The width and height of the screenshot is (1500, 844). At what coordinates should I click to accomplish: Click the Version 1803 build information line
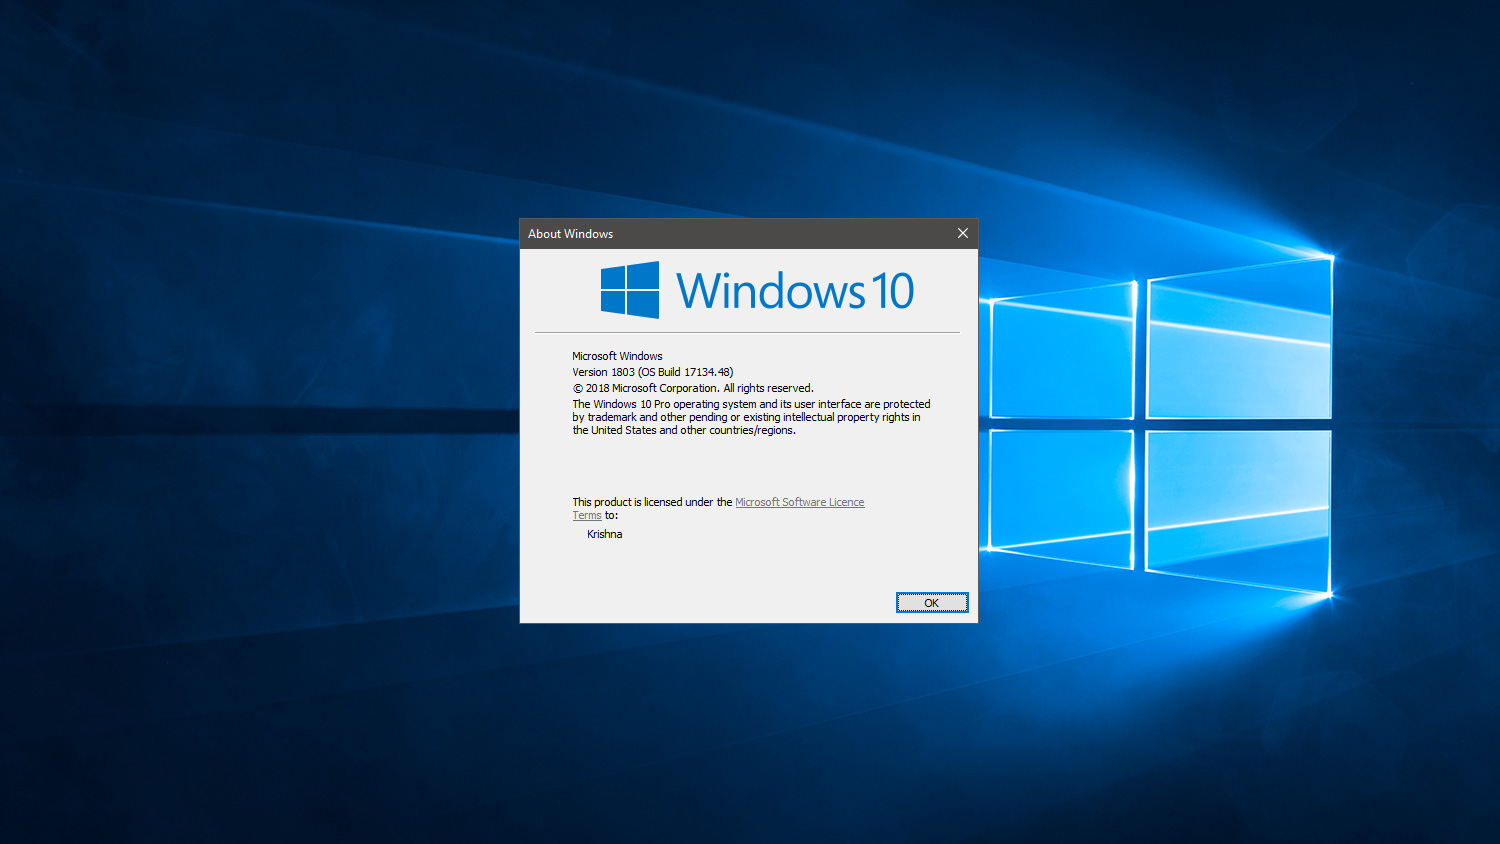click(x=651, y=371)
